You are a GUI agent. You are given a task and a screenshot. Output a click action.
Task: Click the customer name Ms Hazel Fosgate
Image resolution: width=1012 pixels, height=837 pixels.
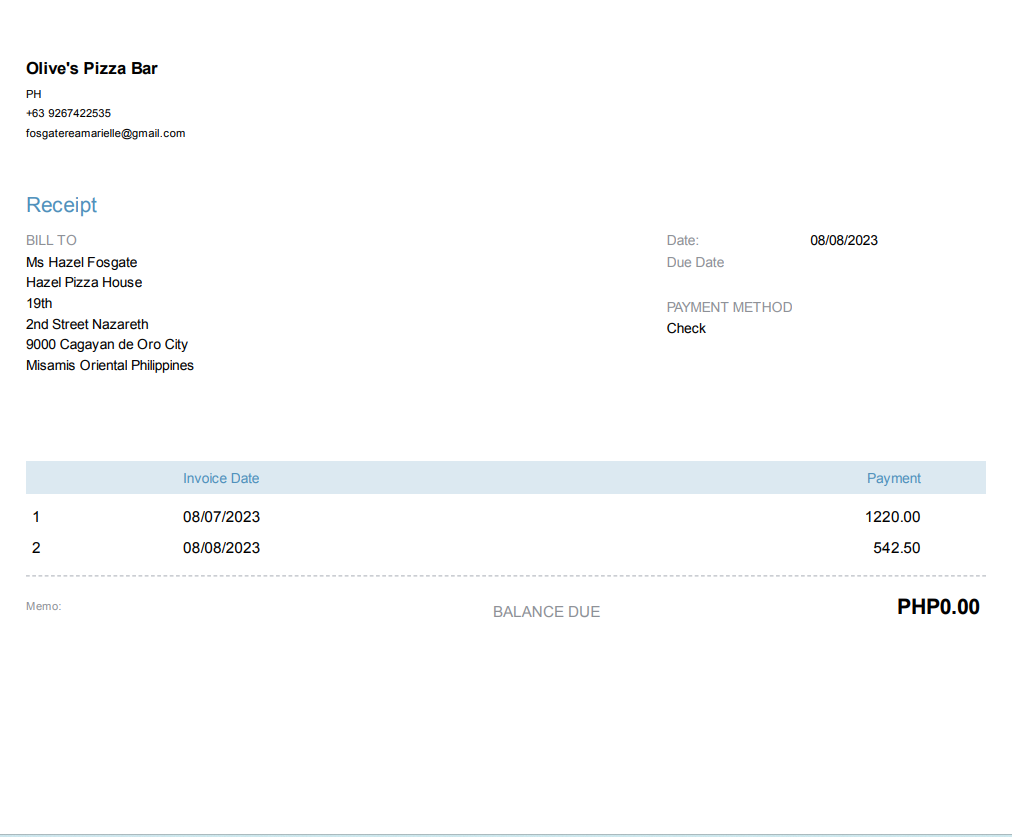(x=81, y=263)
